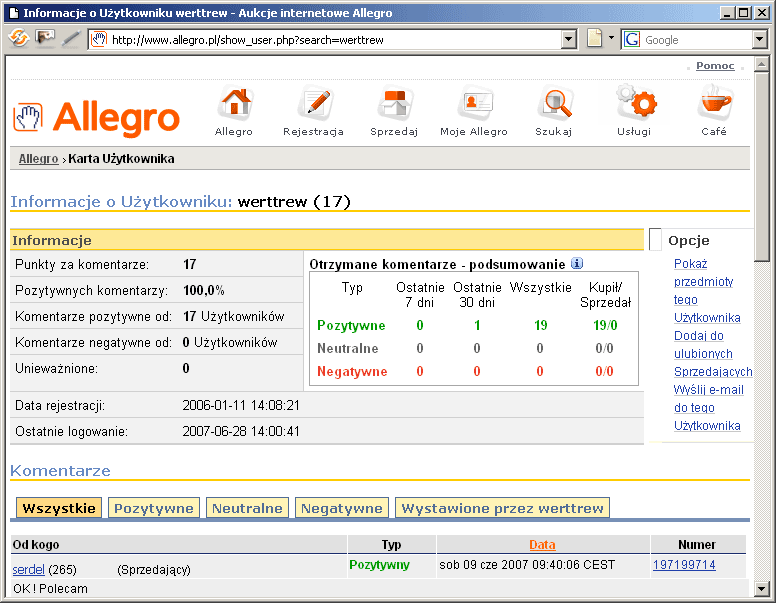Click the window title bar page icon

14,13
